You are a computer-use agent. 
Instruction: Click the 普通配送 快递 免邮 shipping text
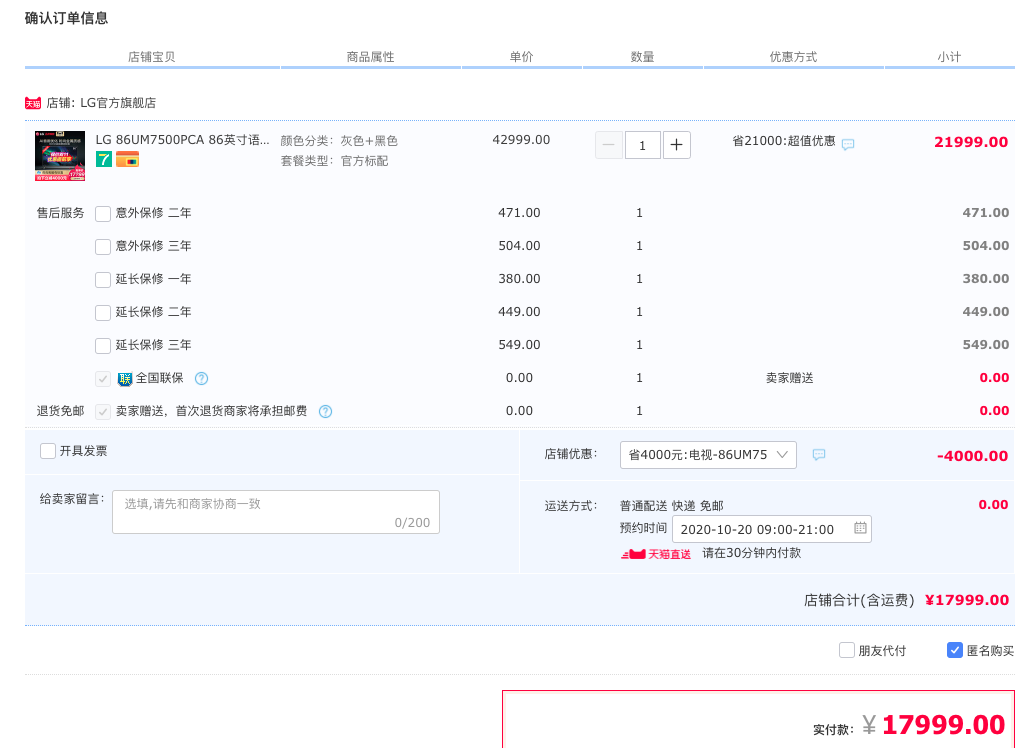click(x=671, y=506)
